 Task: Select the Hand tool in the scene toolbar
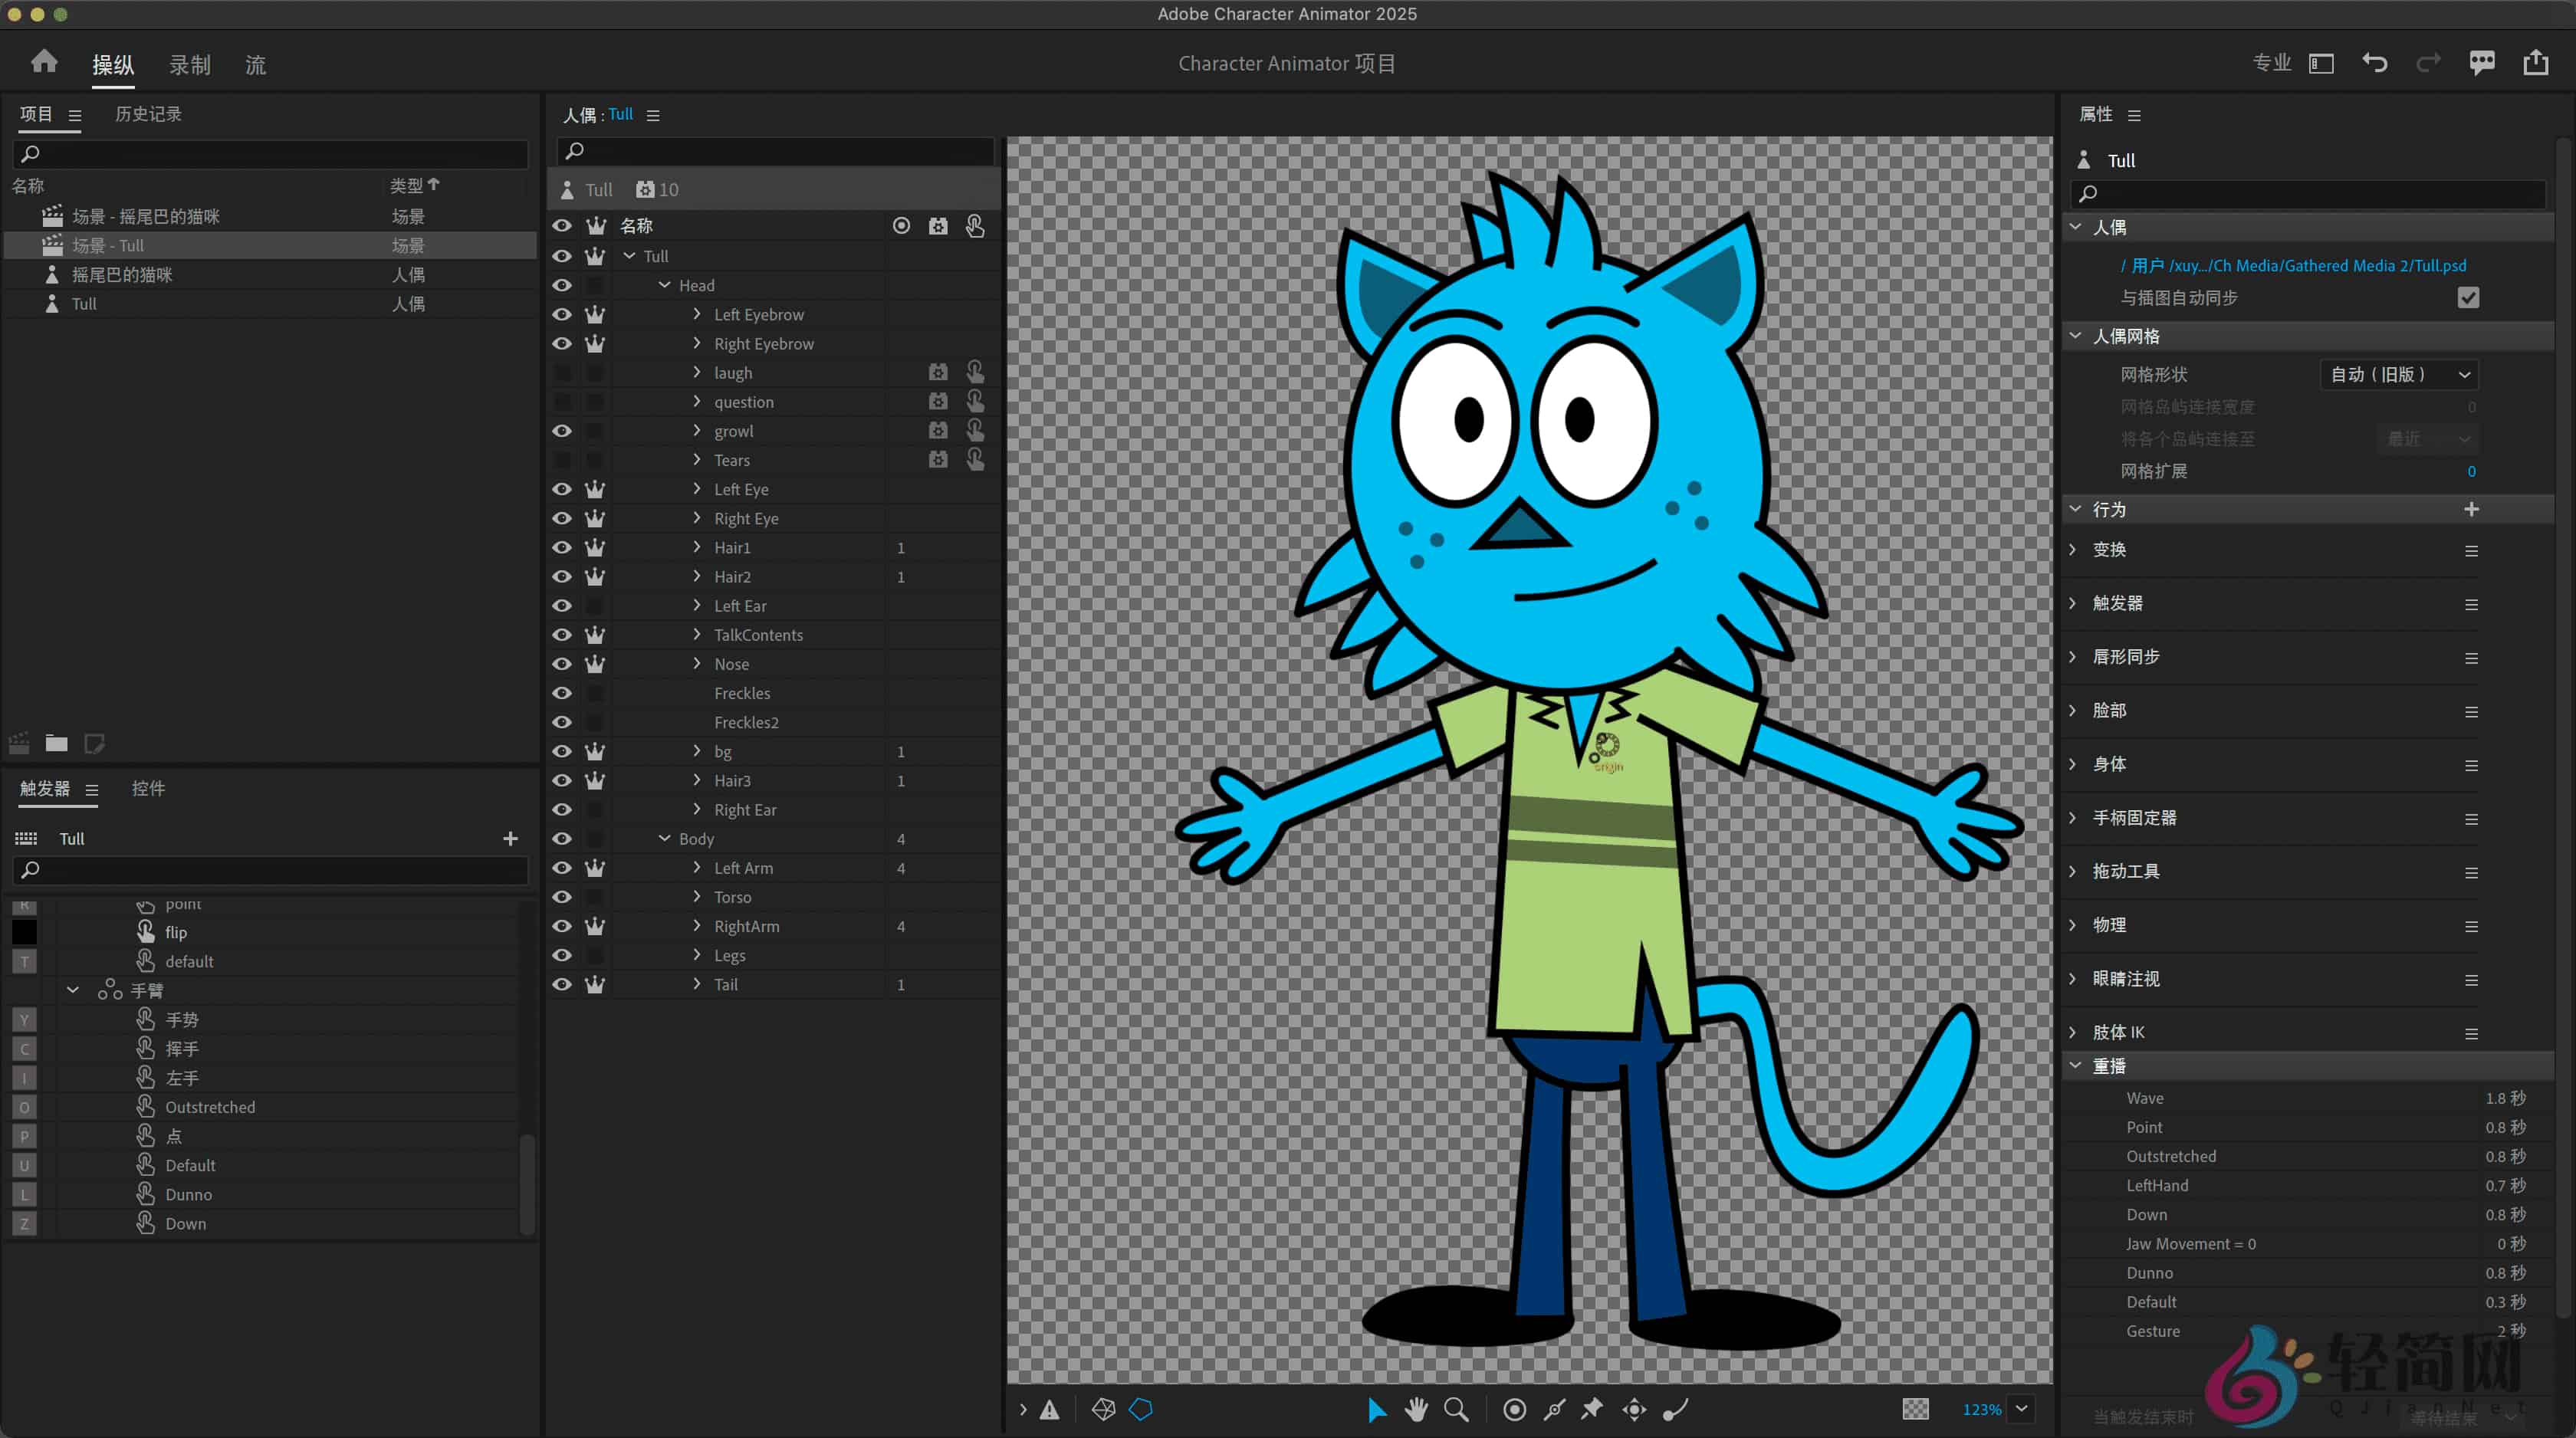(1417, 1410)
